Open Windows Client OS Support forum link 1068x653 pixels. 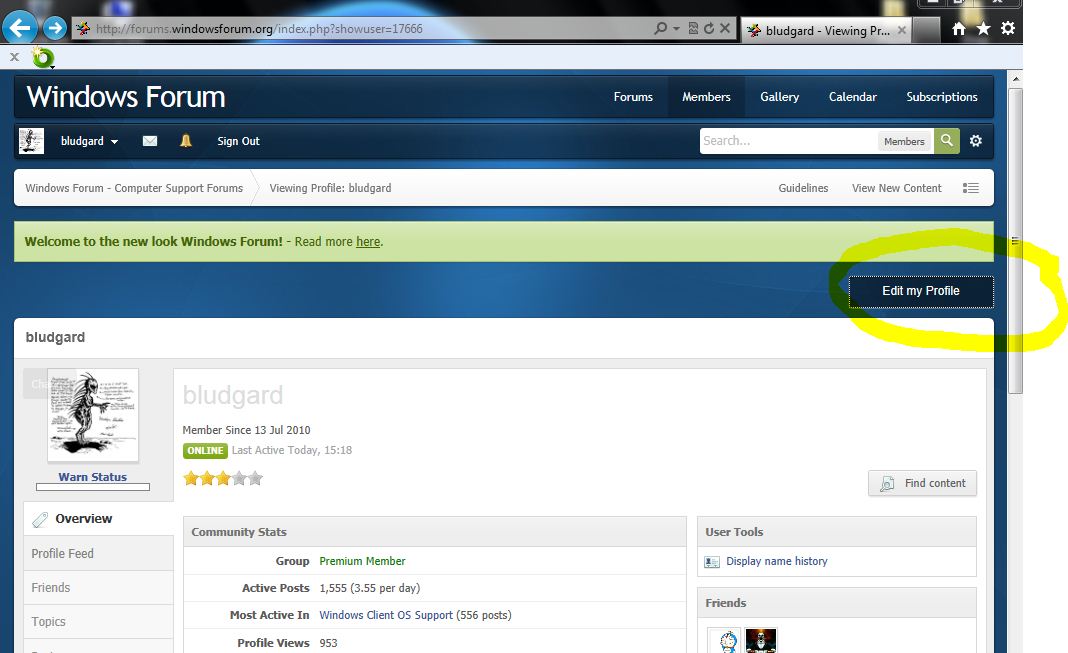click(386, 615)
